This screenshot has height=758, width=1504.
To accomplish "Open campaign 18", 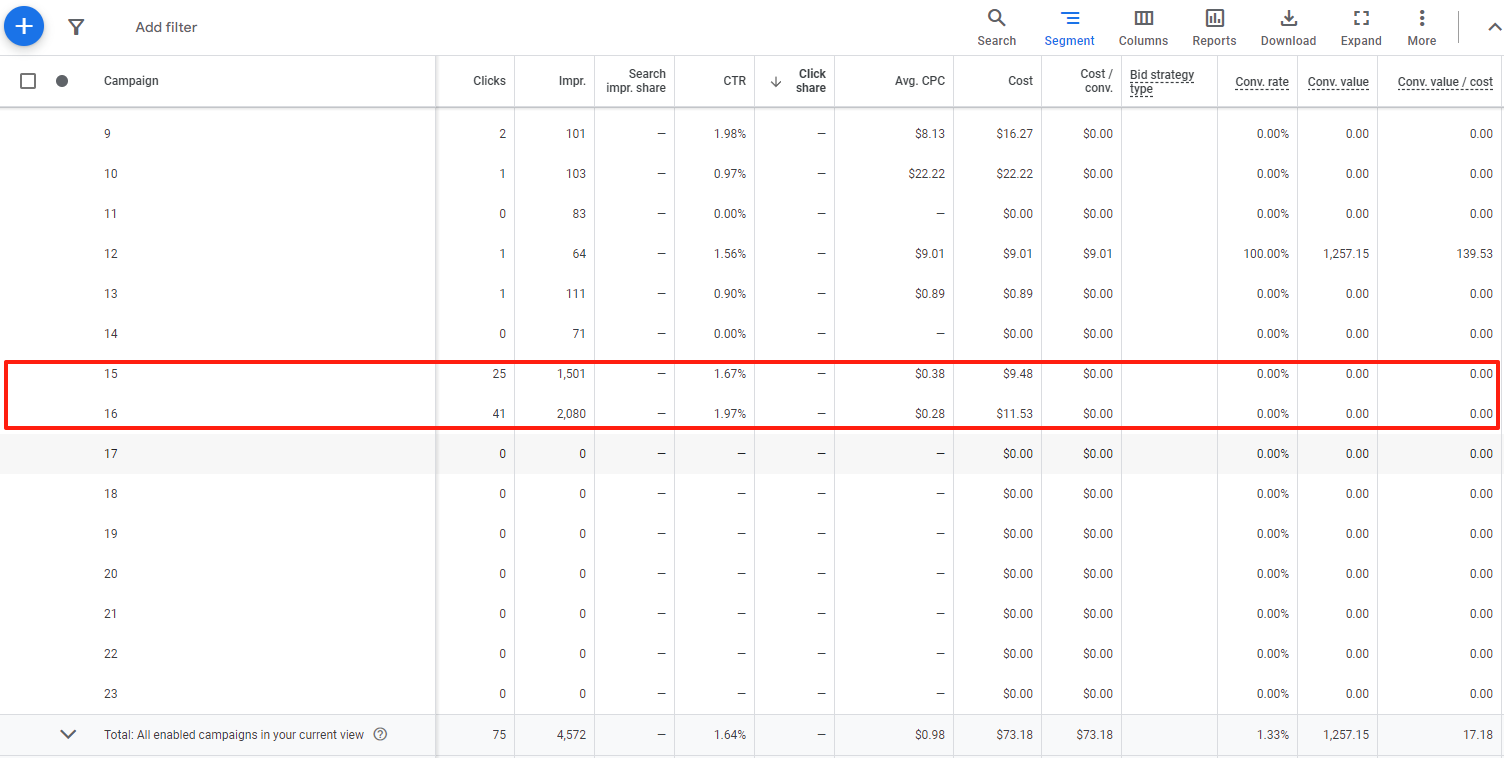I will (x=110, y=494).
